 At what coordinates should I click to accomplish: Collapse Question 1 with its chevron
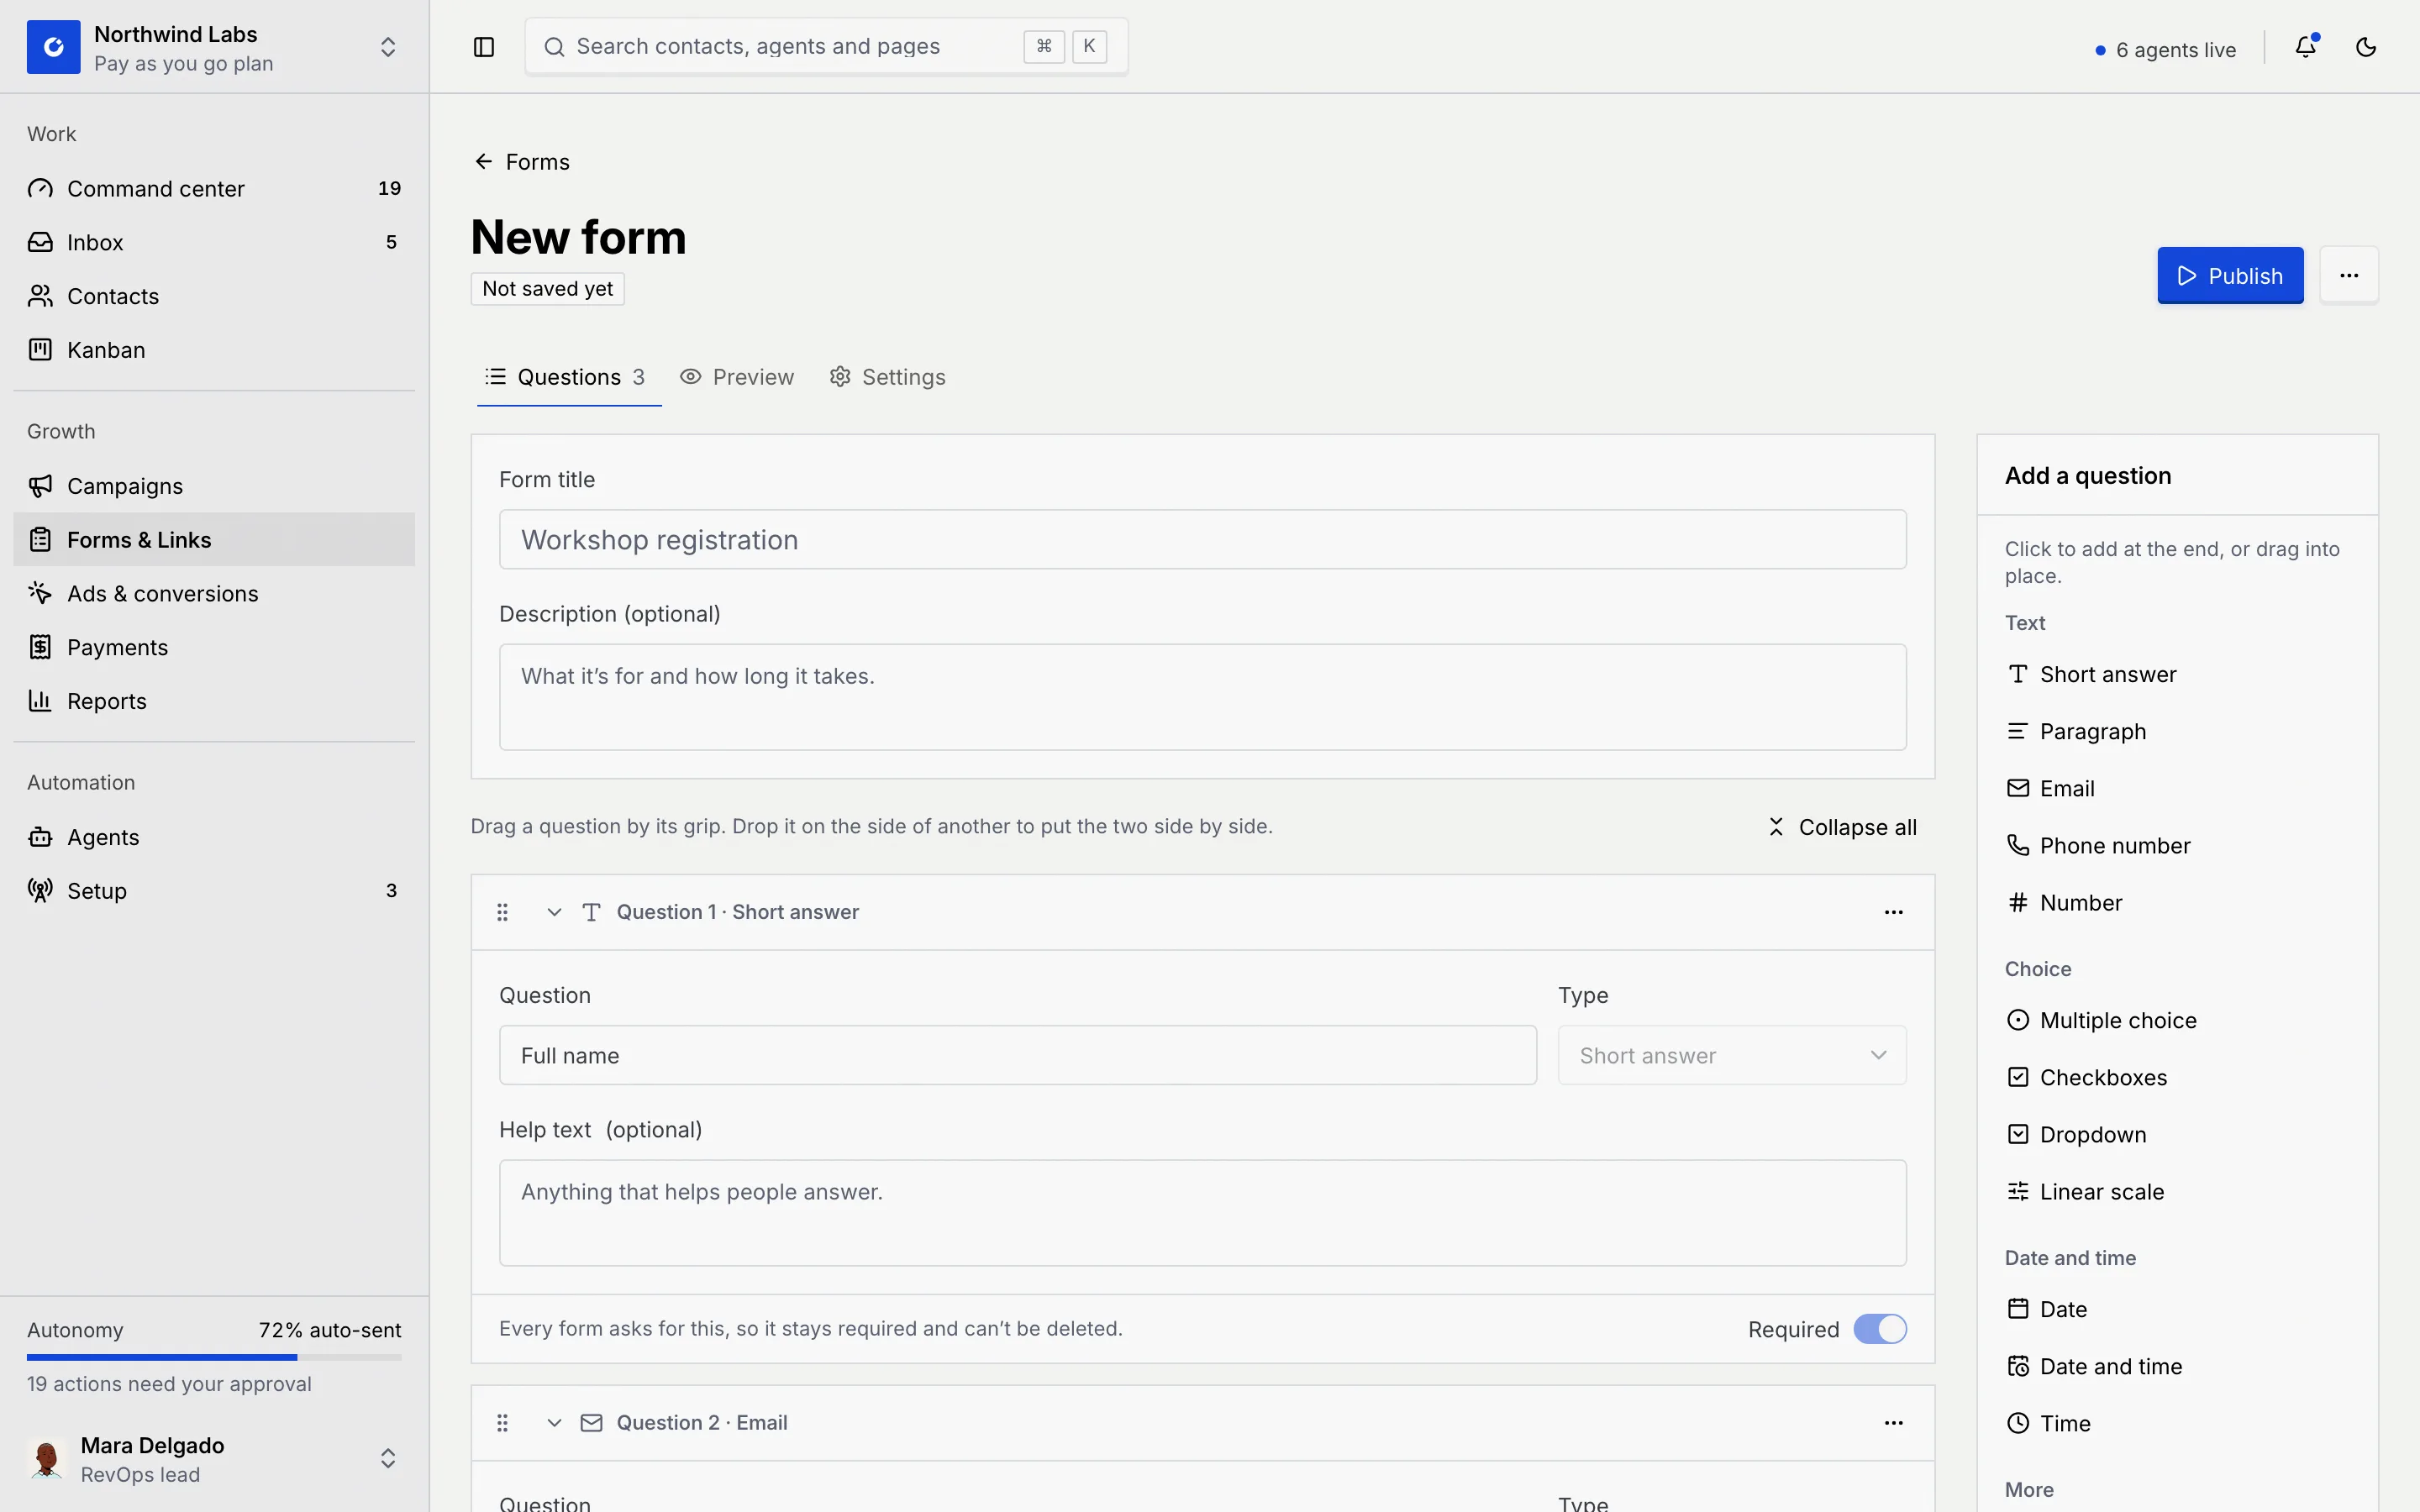554,912
